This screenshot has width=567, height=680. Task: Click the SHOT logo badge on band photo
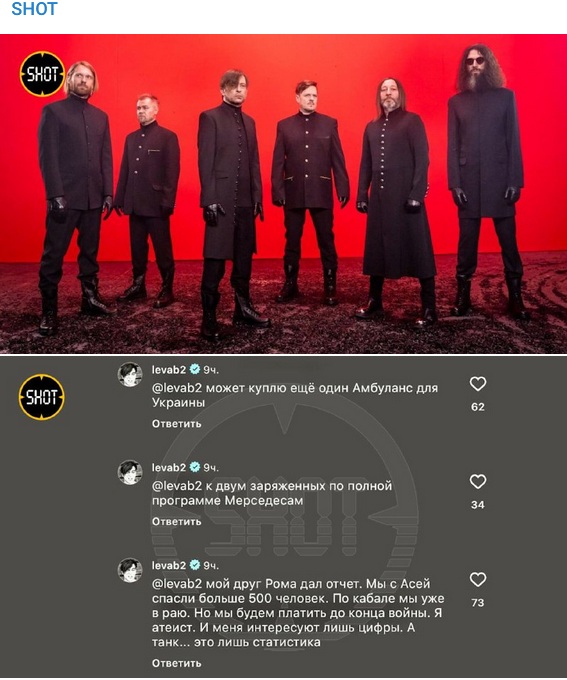(x=42, y=74)
